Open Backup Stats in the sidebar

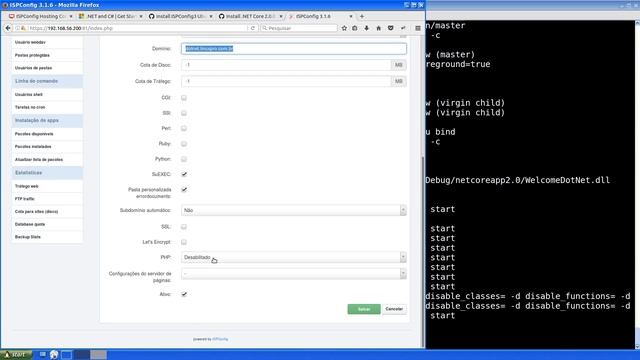point(47,237)
